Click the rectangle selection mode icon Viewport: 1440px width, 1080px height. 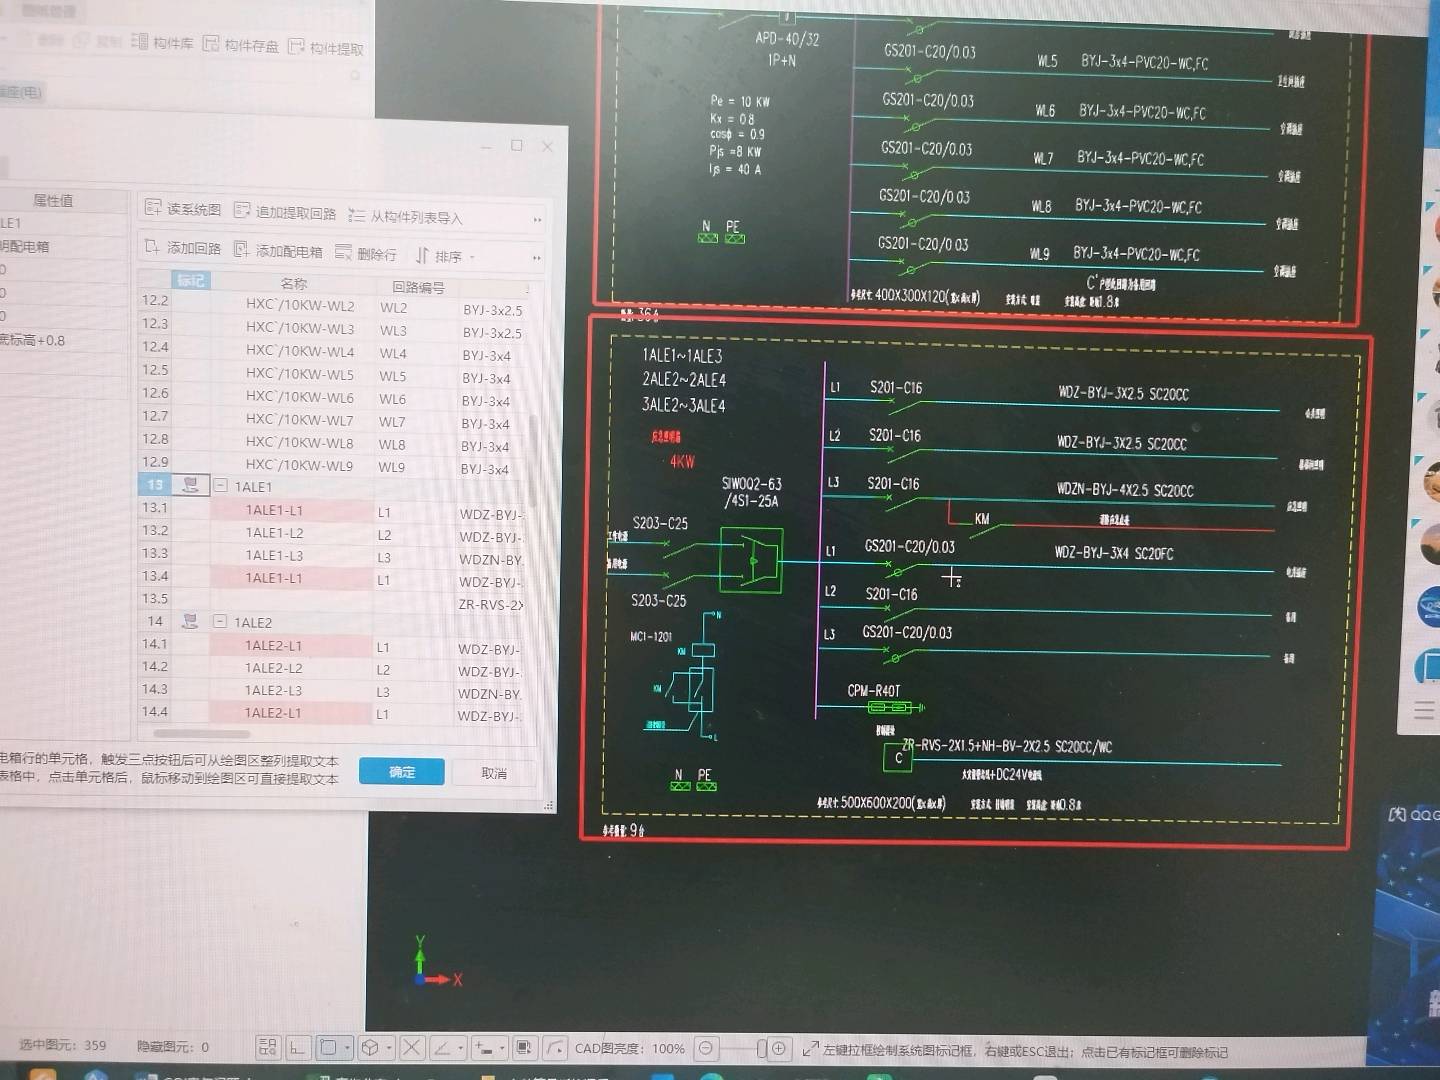(x=328, y=1047)
